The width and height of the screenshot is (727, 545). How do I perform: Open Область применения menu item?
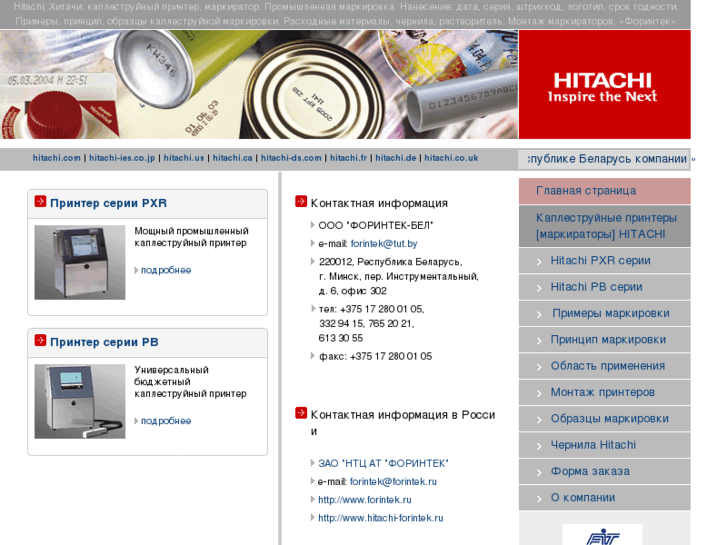[607, 366]
